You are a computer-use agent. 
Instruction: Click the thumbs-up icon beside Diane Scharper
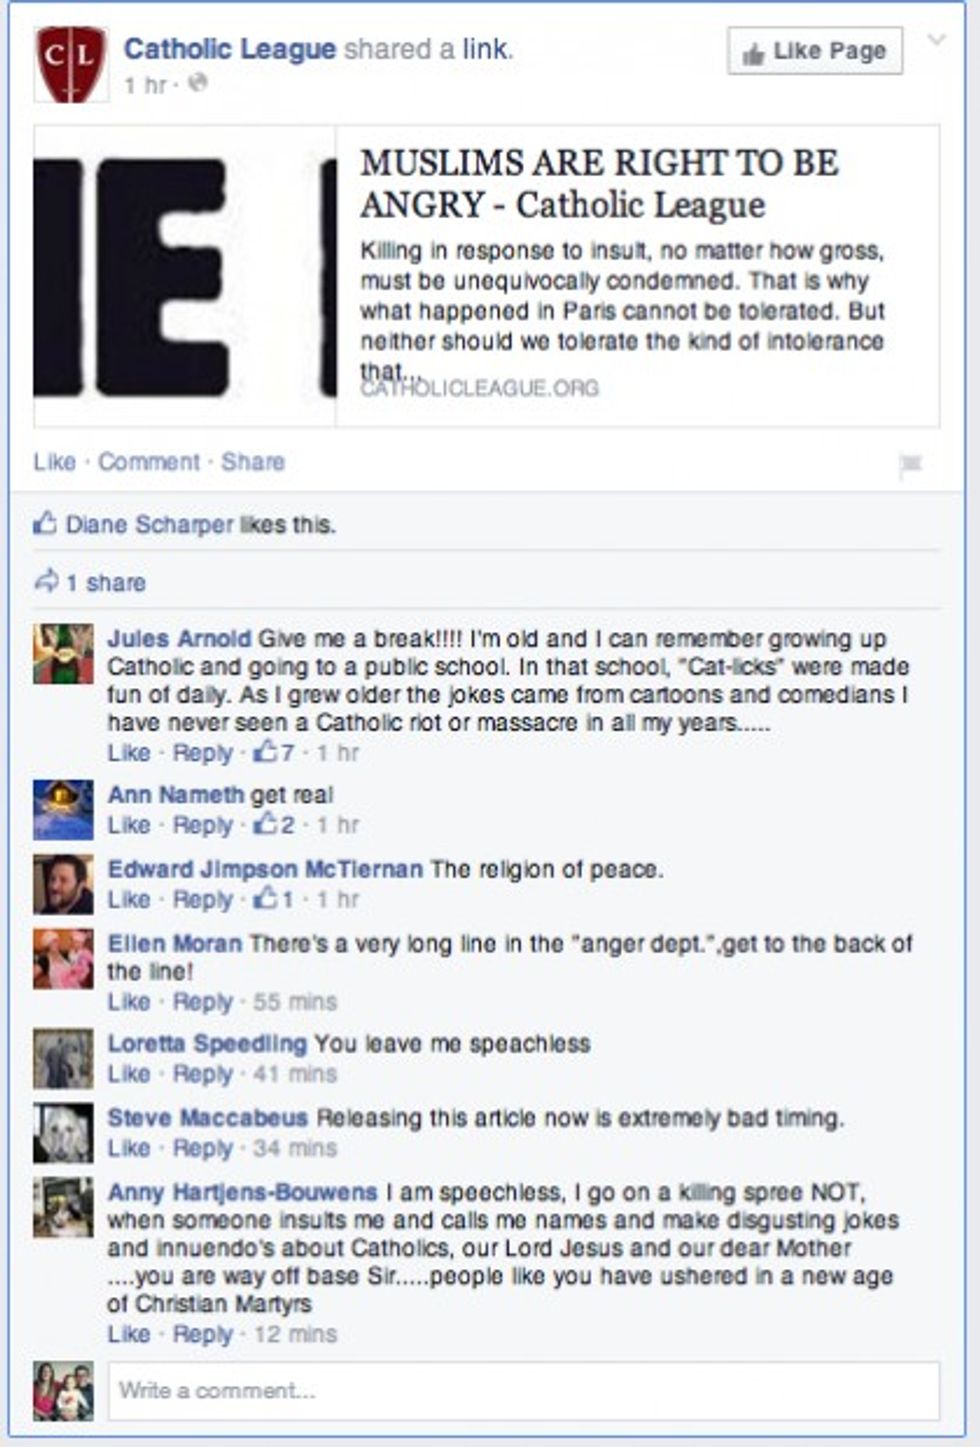tap(45, 524)
